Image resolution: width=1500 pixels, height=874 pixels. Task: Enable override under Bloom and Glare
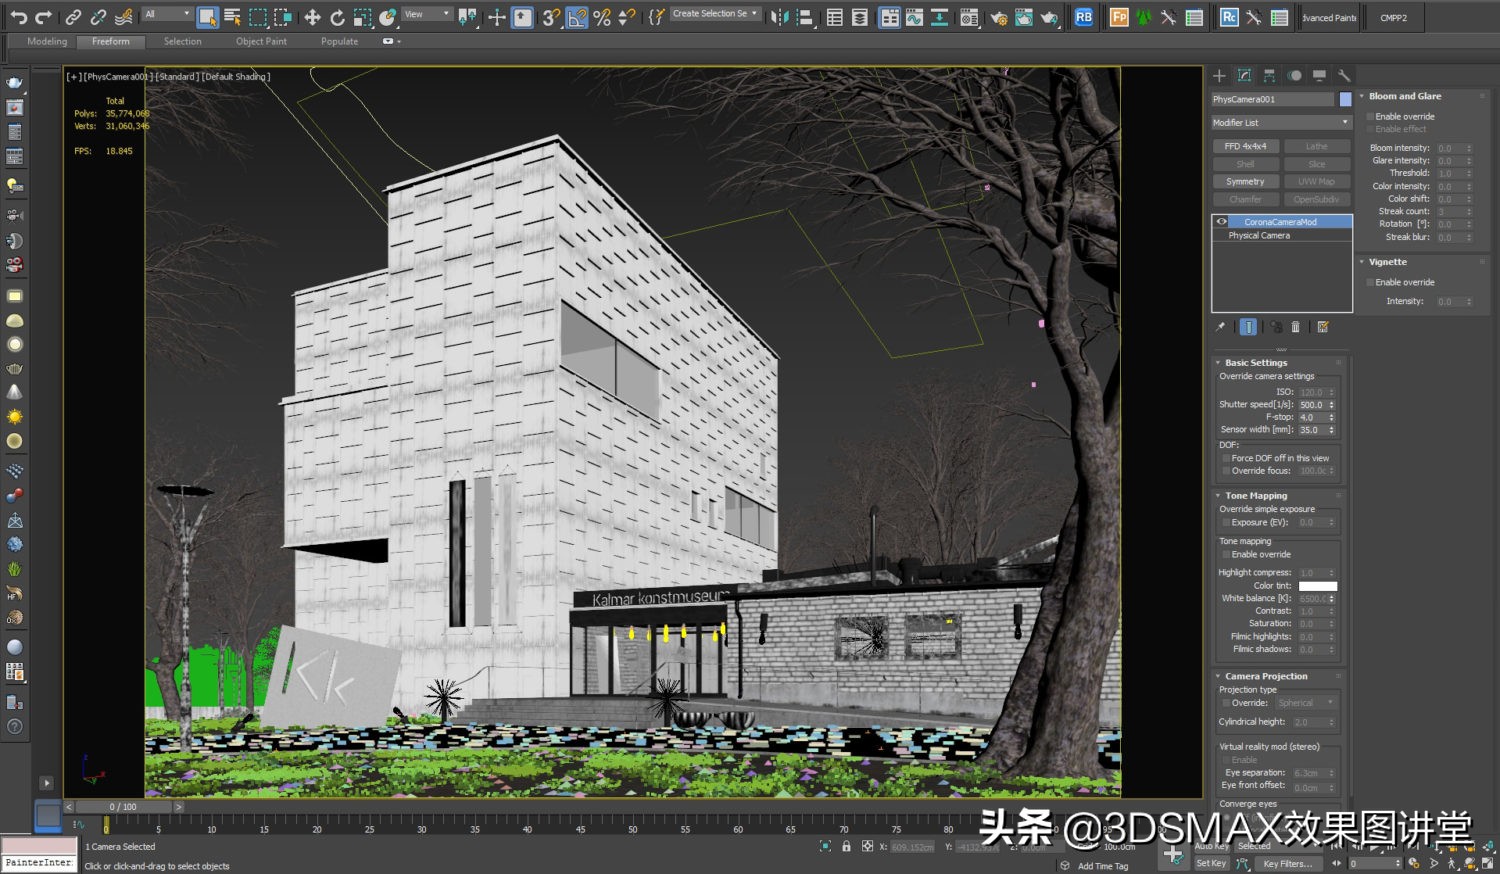[1371, 117]
